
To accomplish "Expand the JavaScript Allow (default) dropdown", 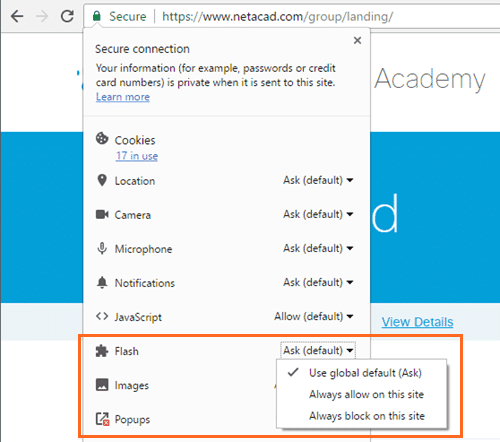I will click(x=313, y=316).
